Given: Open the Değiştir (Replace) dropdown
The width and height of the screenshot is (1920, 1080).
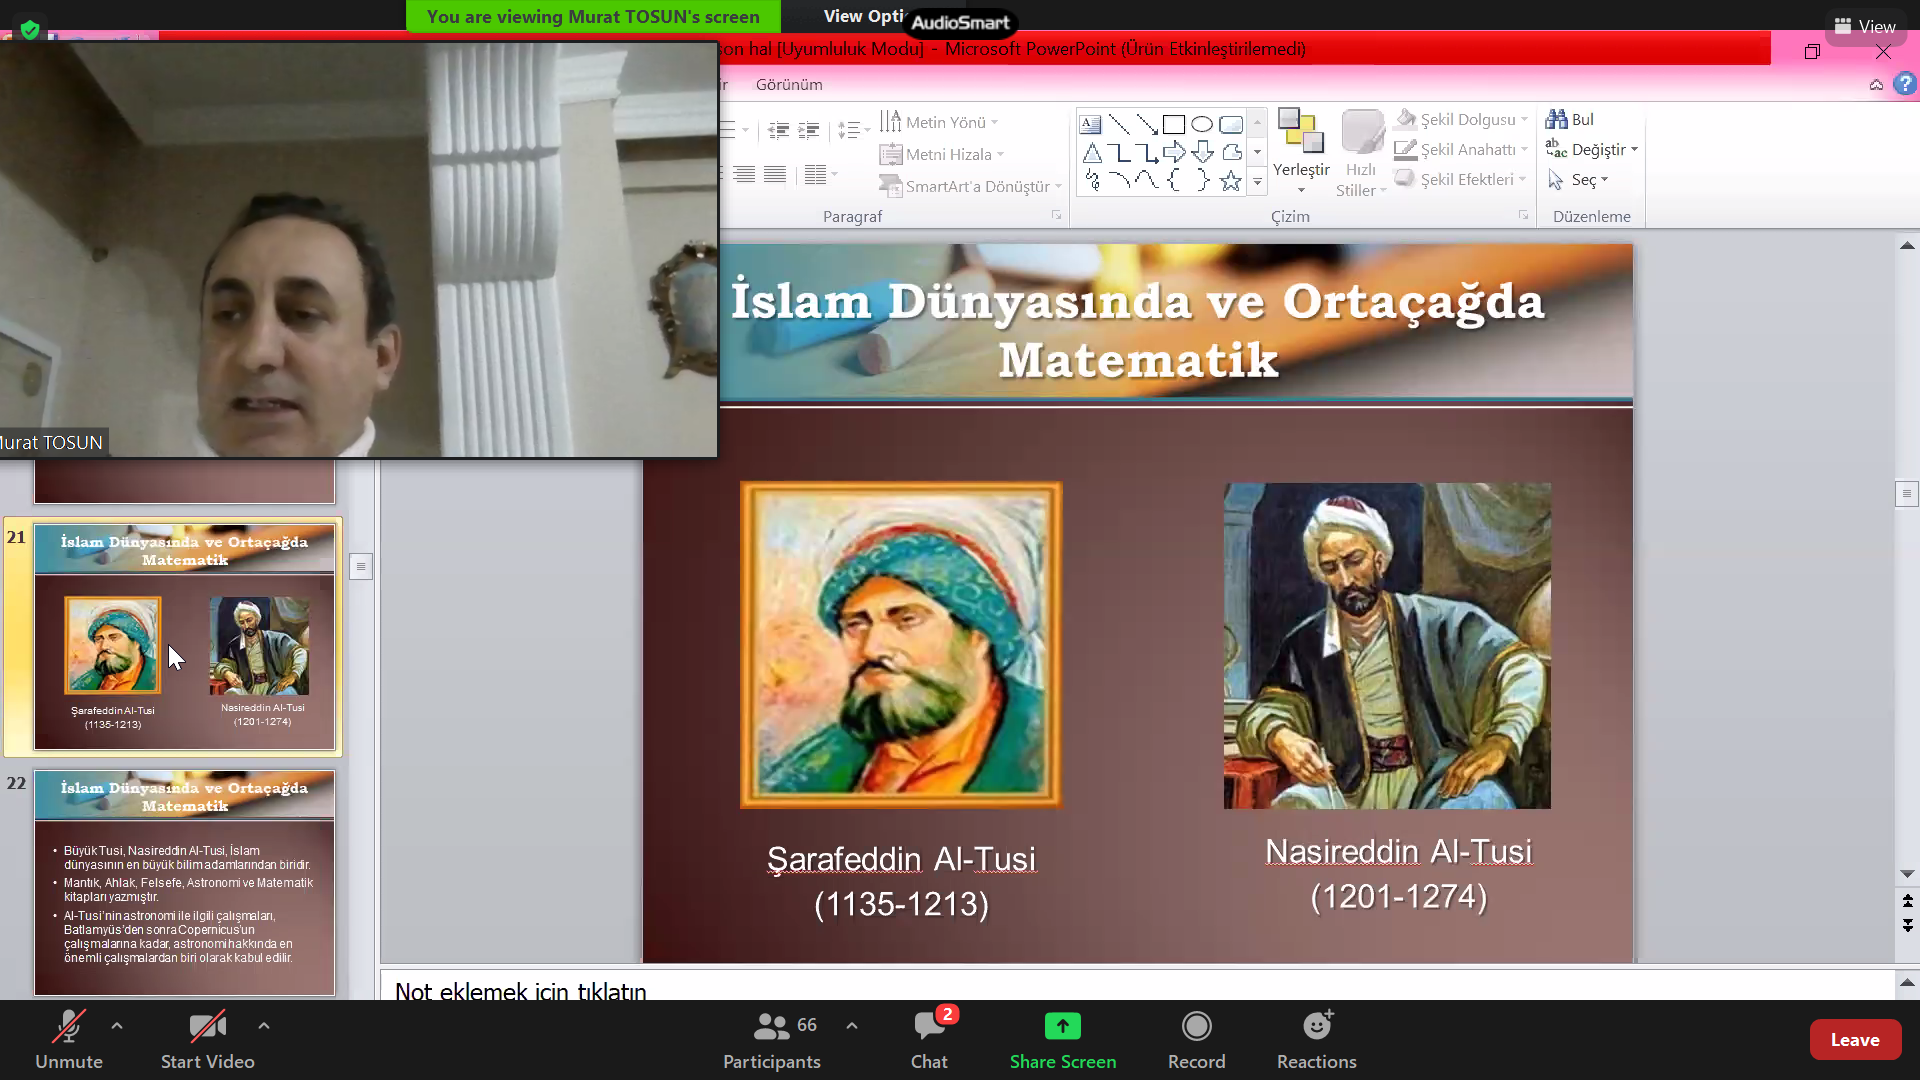Looking at the screenshot, I should pyautogui.click(x=1592, y=149).
